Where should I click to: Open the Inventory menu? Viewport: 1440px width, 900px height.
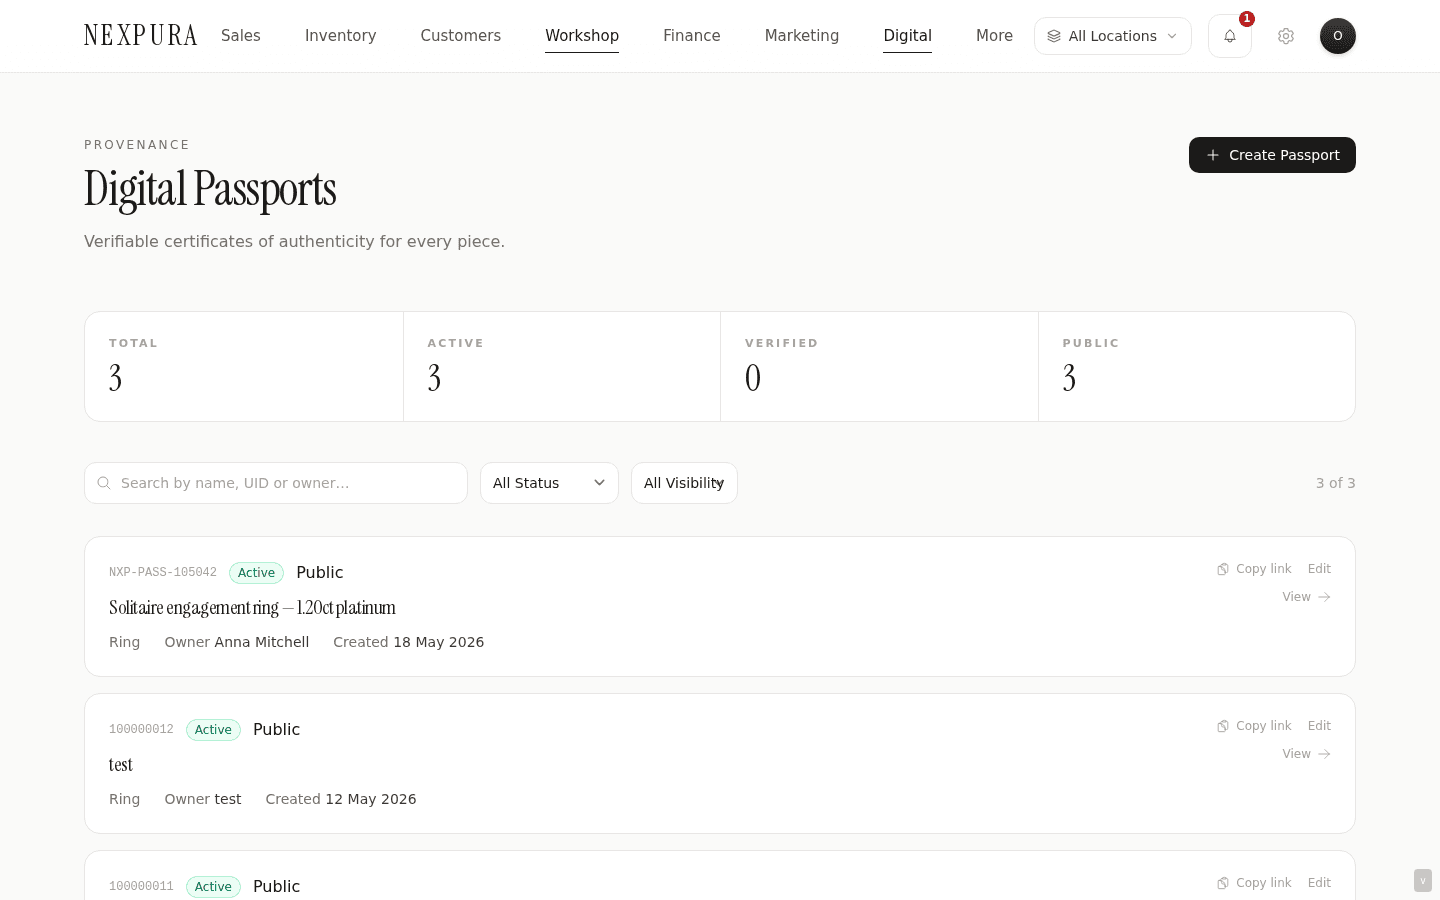click(x=341, y=36)
